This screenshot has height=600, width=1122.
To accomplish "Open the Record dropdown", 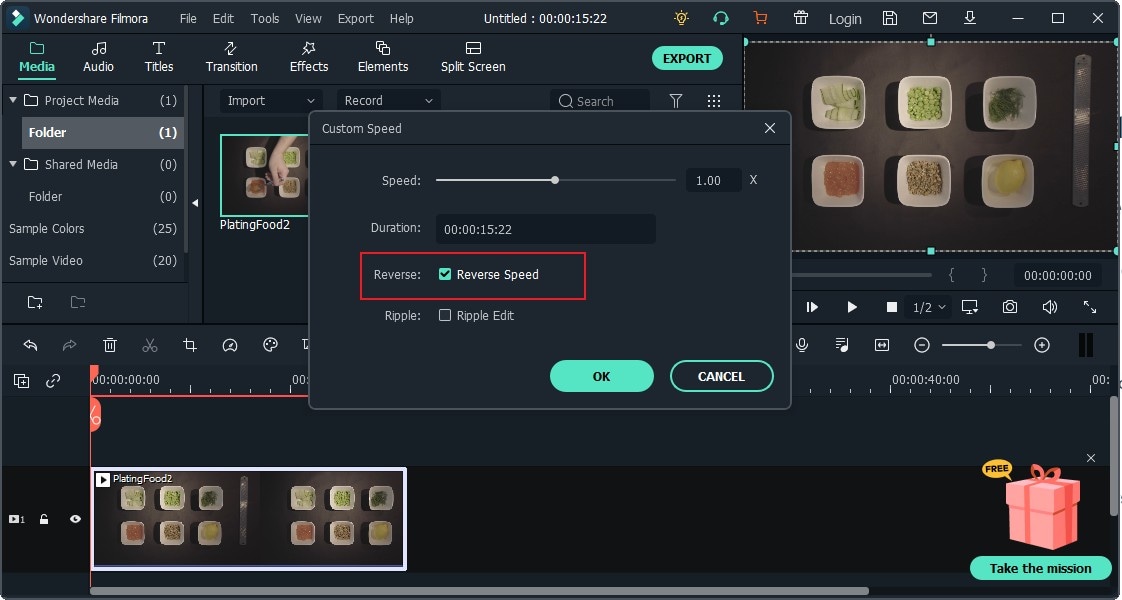I will pos(389,101).
